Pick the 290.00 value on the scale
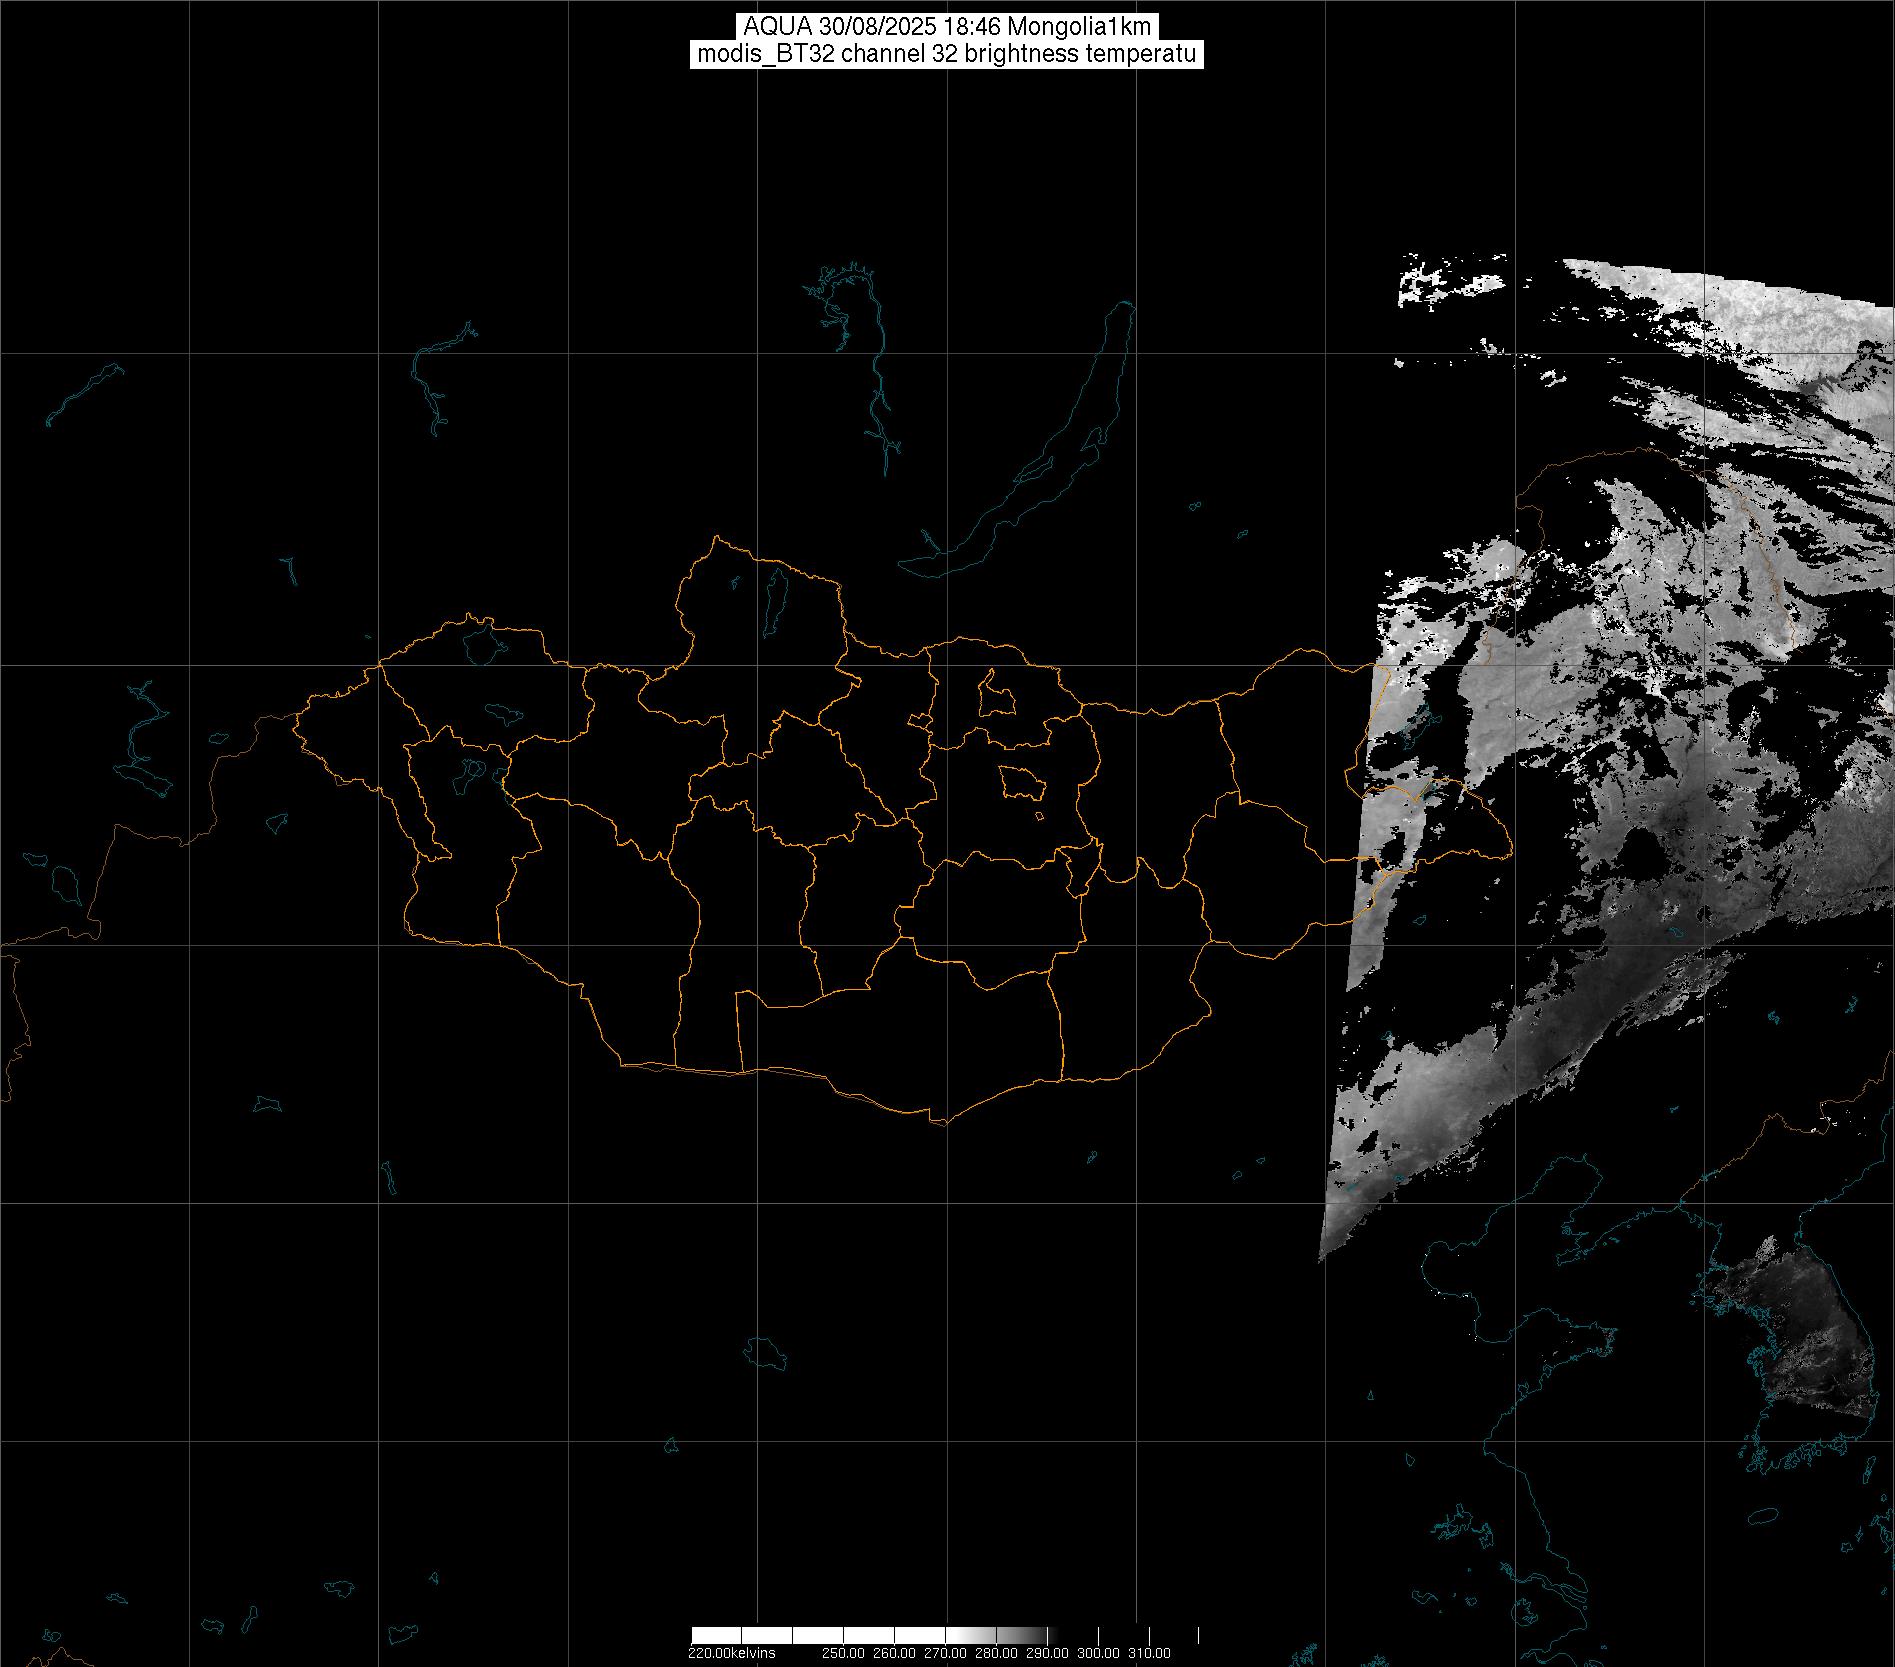 (1048, 1653)
